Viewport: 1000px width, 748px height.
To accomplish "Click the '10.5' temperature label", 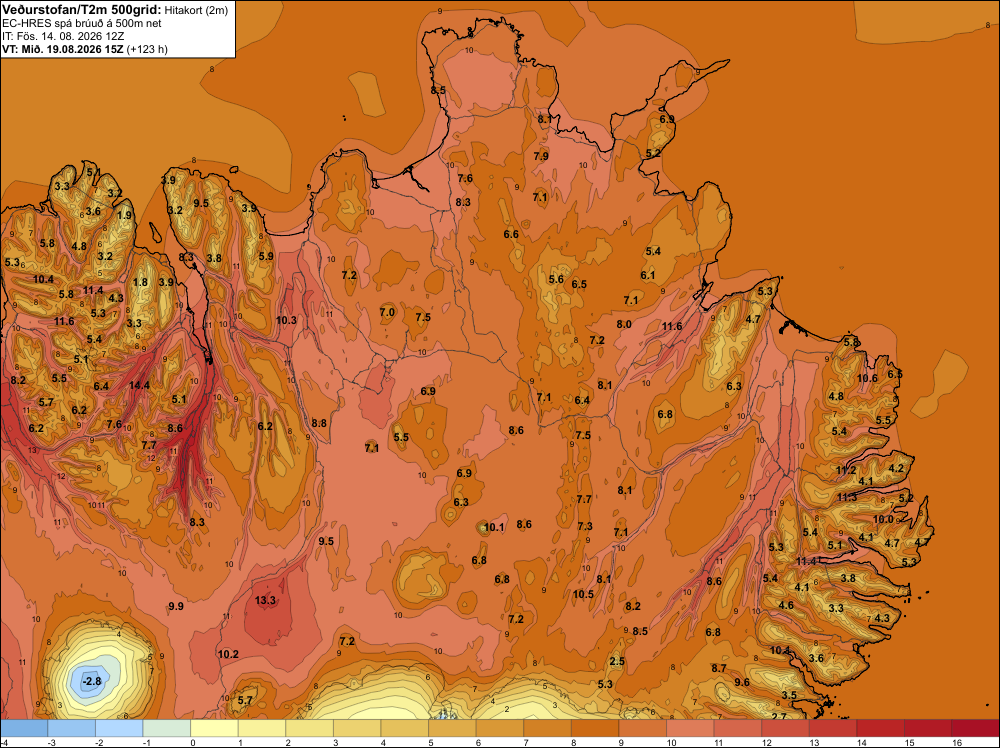I will click(583, 594).
